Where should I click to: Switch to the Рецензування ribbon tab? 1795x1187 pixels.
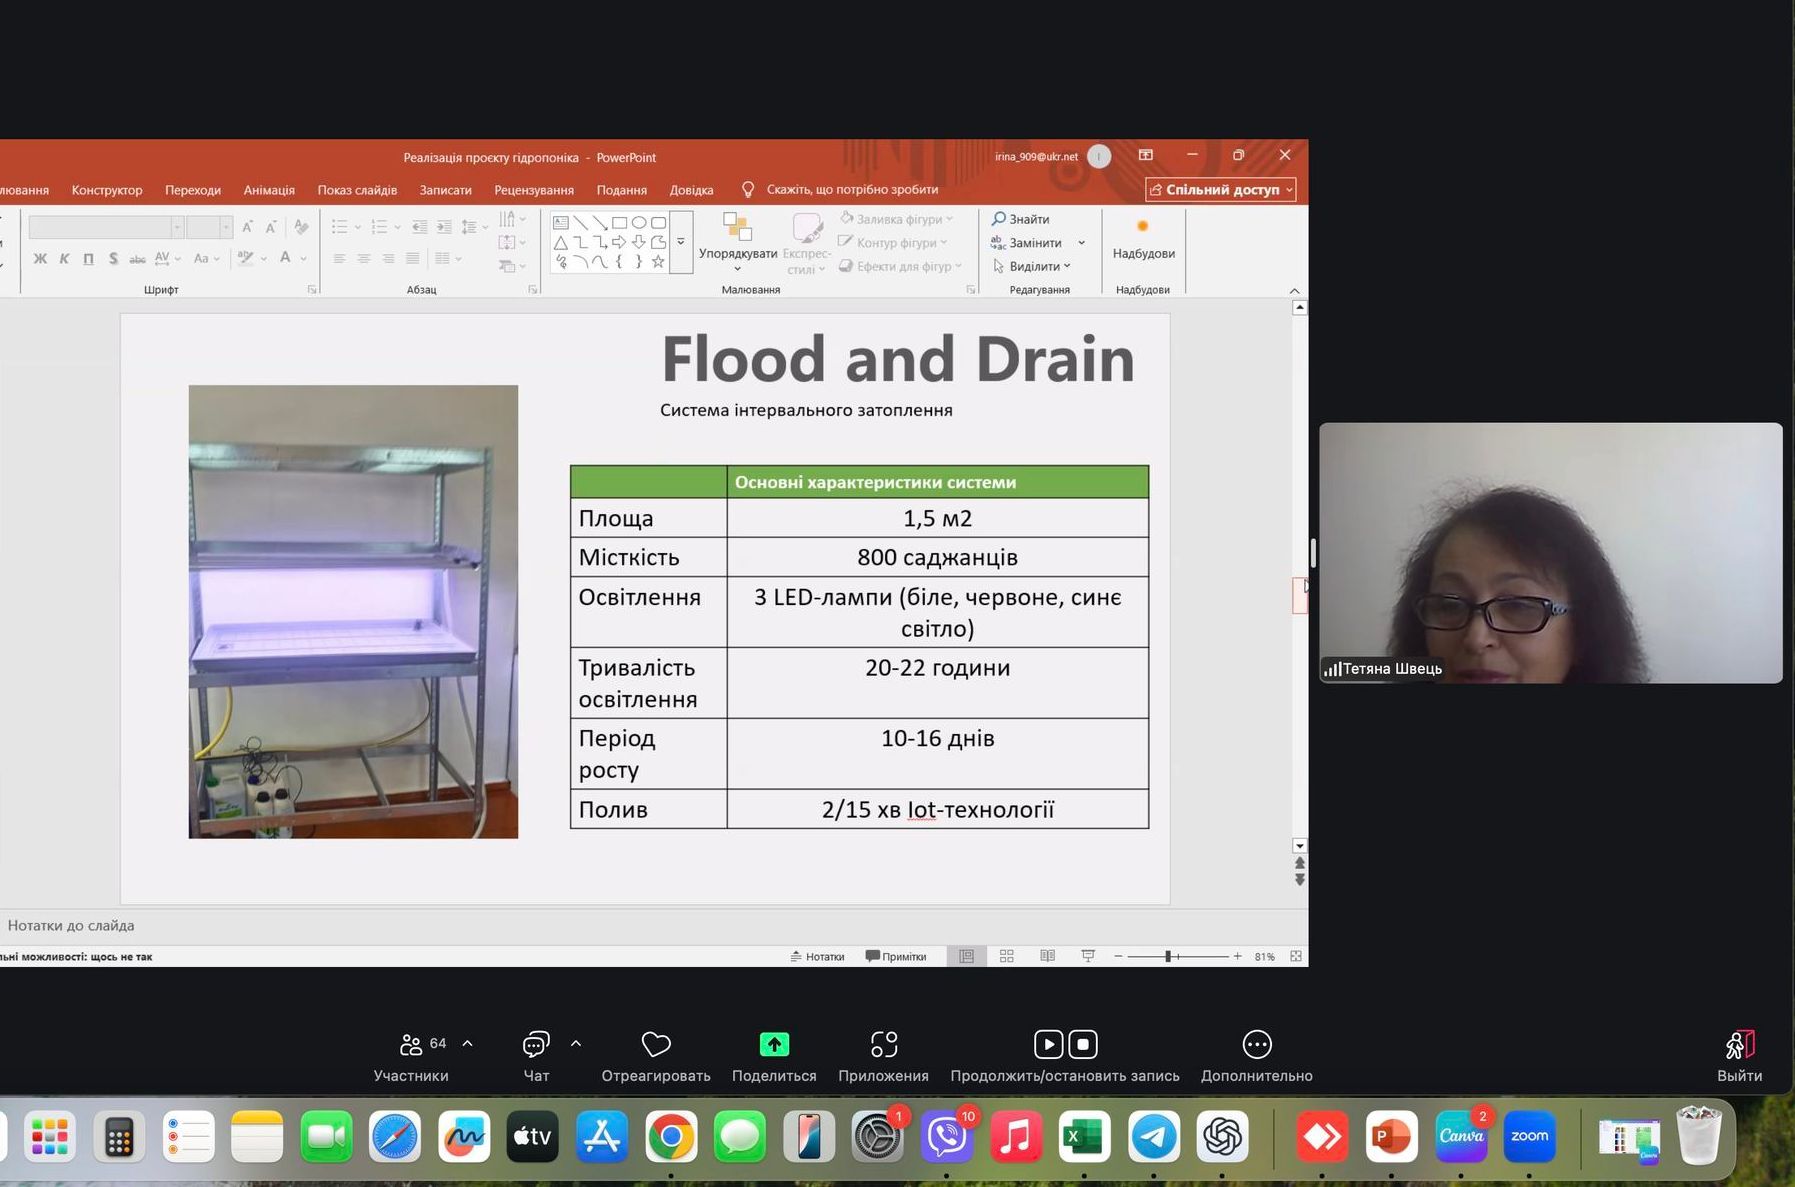tap(533, 190)
